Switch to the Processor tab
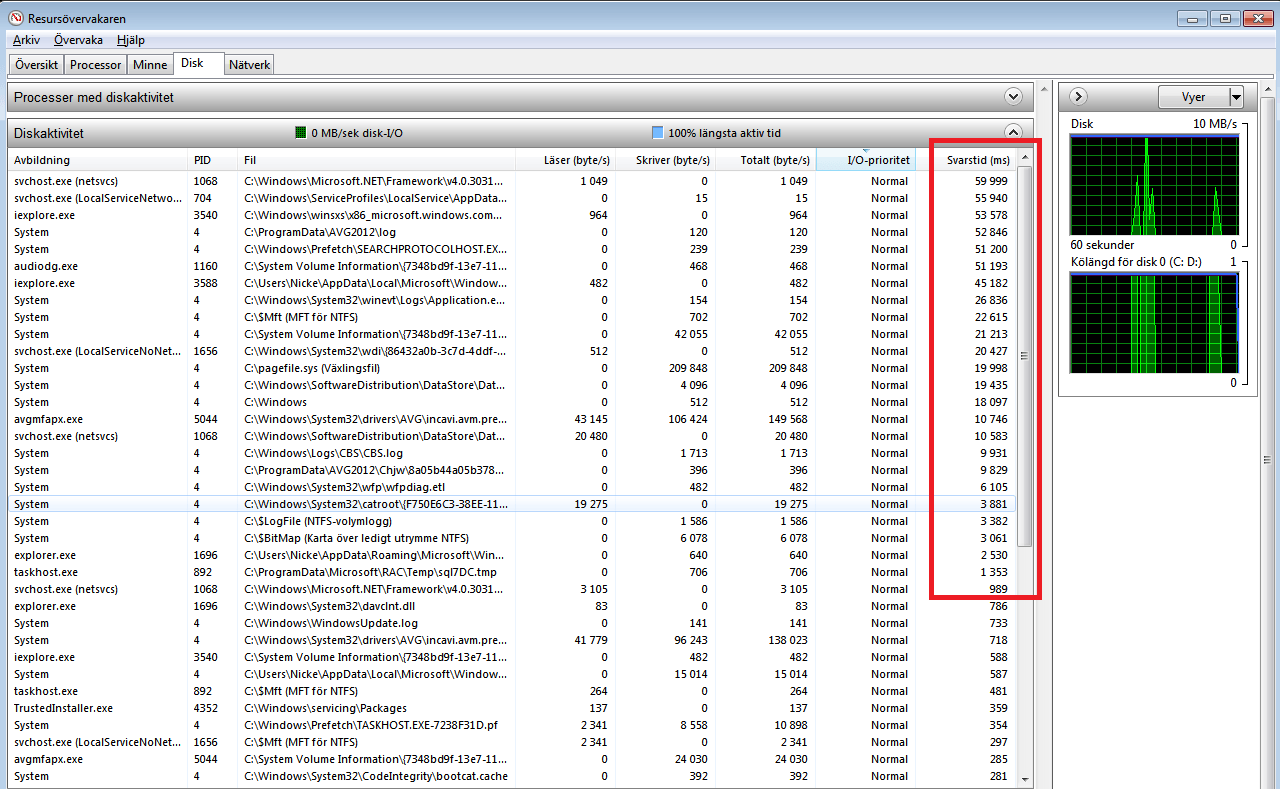This screenshot has width=1280, height=789. tap(96, 65)
